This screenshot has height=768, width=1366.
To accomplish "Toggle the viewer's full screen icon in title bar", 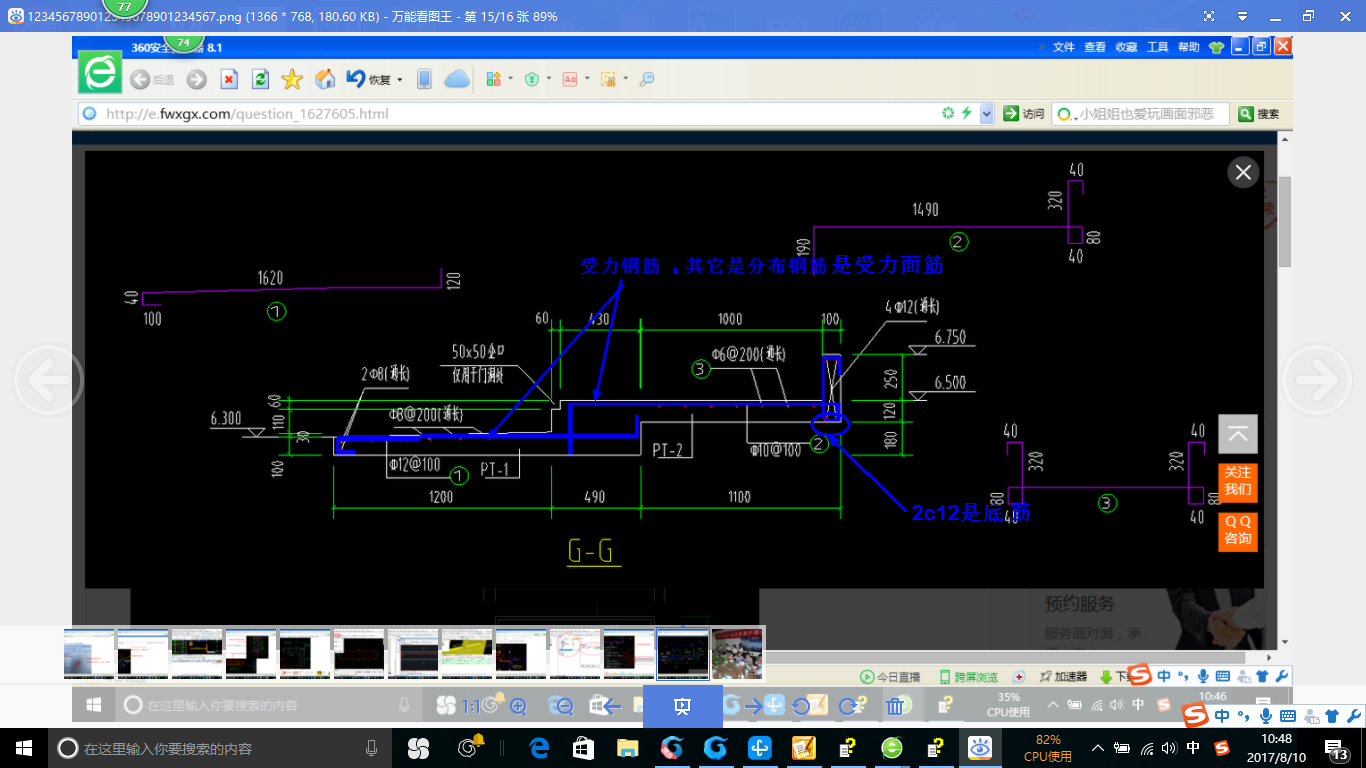I will (x=1209, y=16).
